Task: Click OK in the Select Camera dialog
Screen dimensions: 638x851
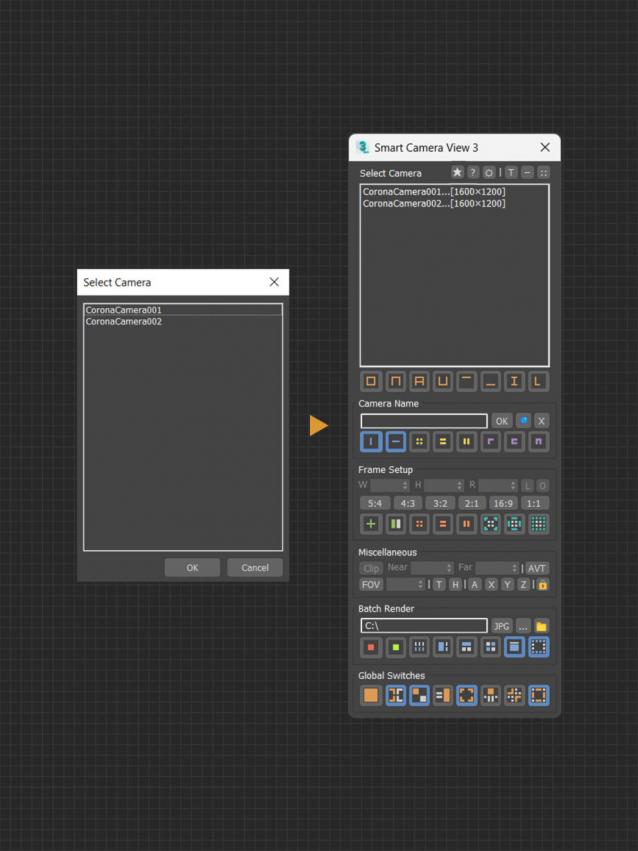Action: click(x=193, y=568)
